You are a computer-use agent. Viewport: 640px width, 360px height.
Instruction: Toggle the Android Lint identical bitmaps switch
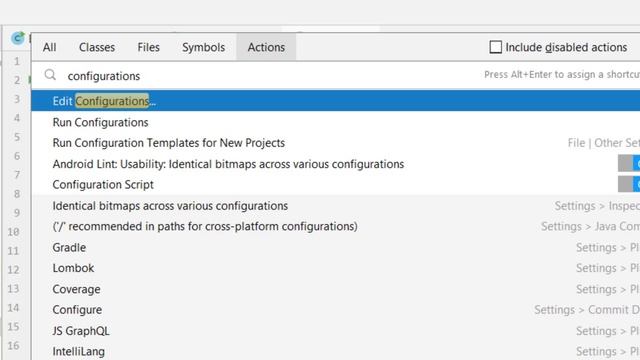pyautogui.click(x=629, y=164)
